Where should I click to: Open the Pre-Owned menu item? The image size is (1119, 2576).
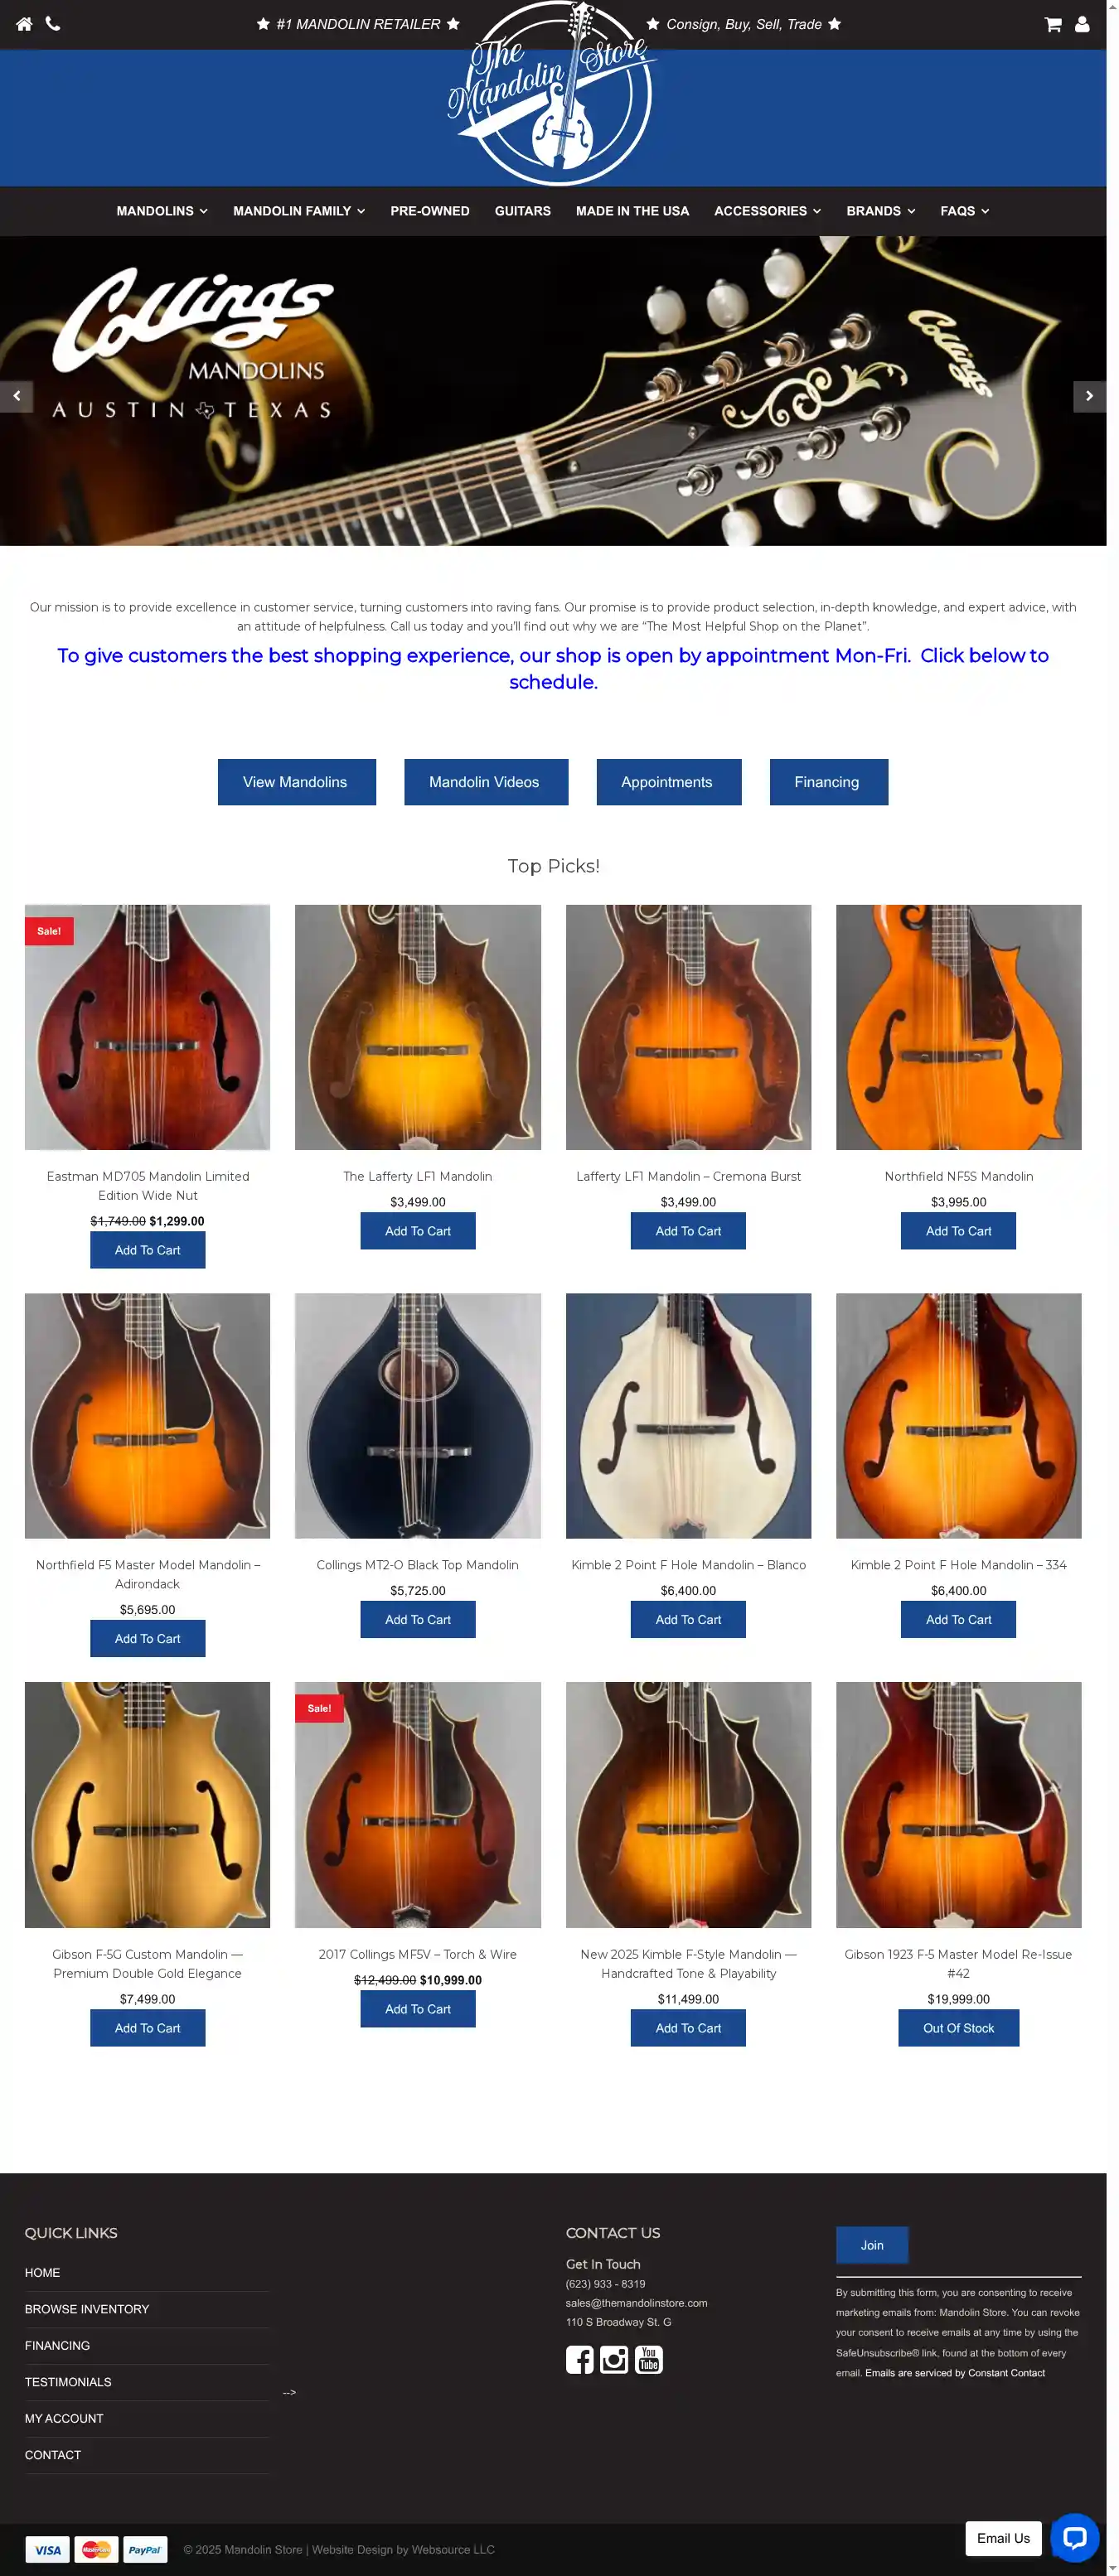430,211
